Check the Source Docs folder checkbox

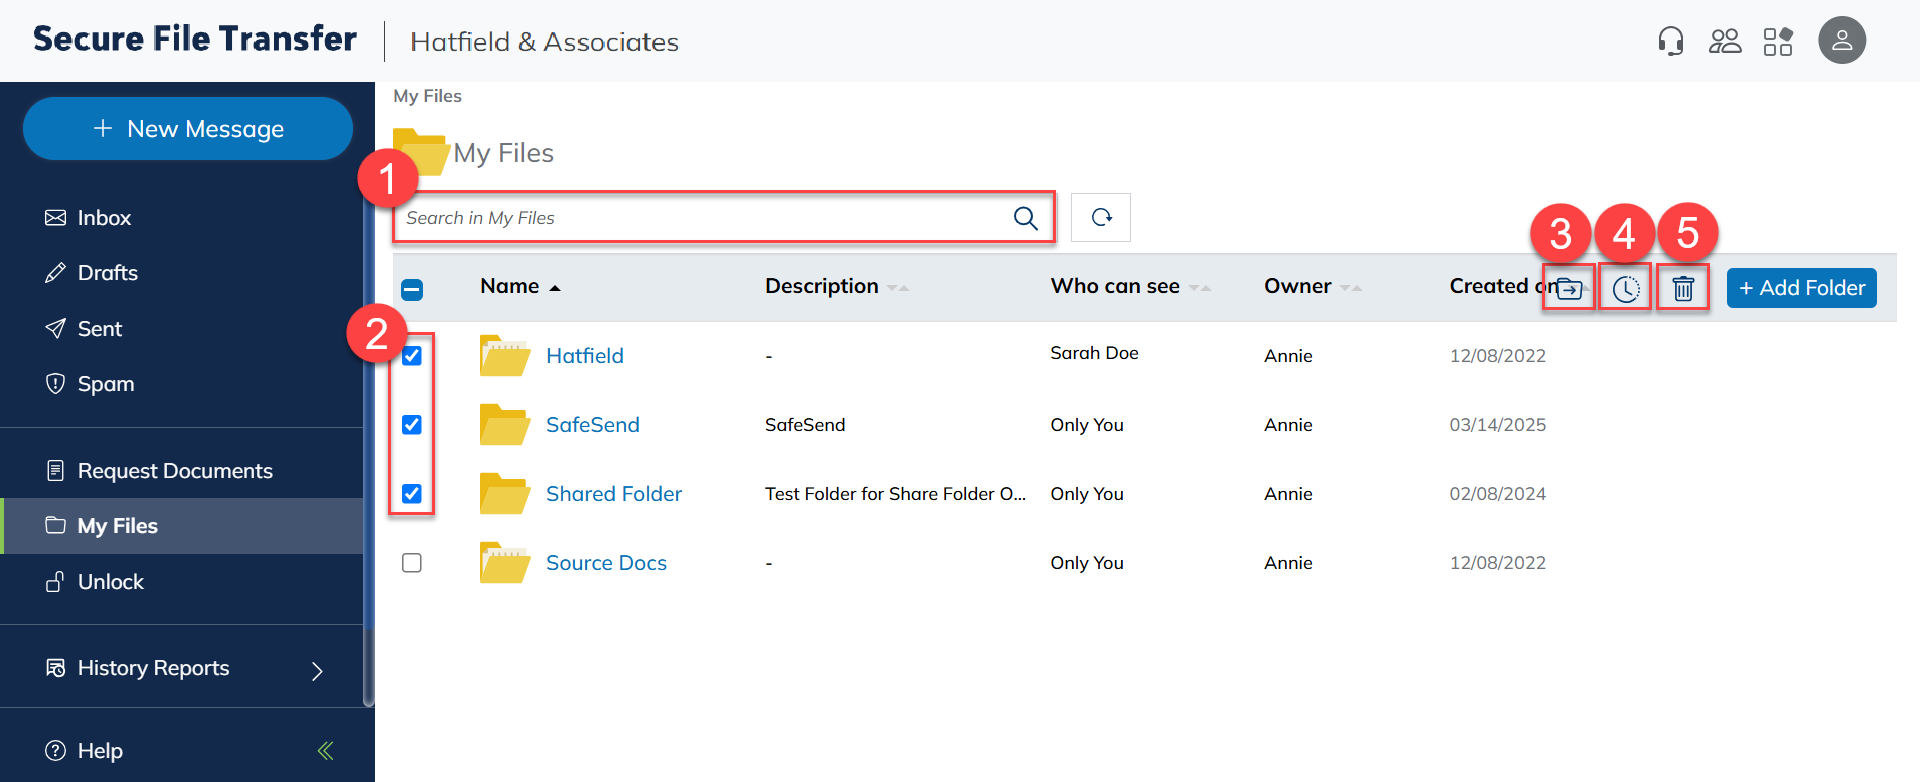[412, 563]
